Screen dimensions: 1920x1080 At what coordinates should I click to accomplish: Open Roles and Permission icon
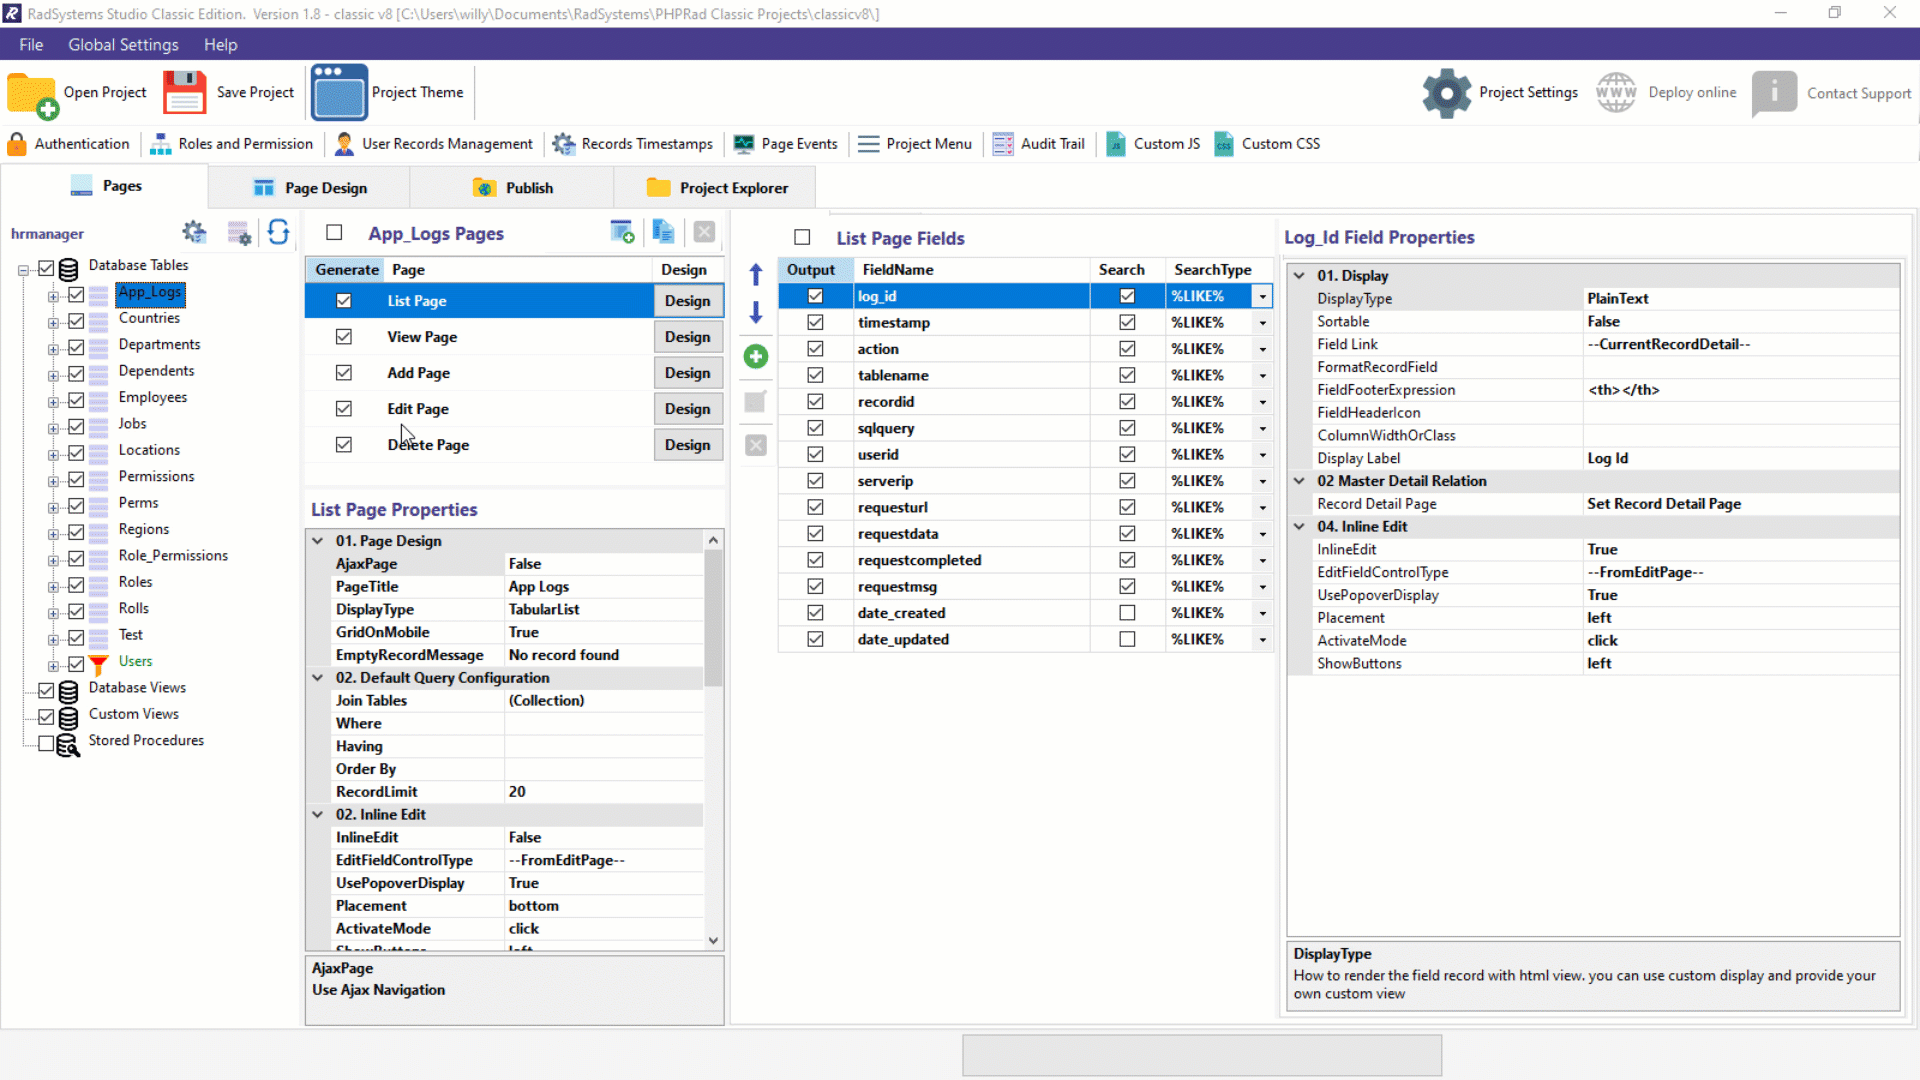coord(160,144)
